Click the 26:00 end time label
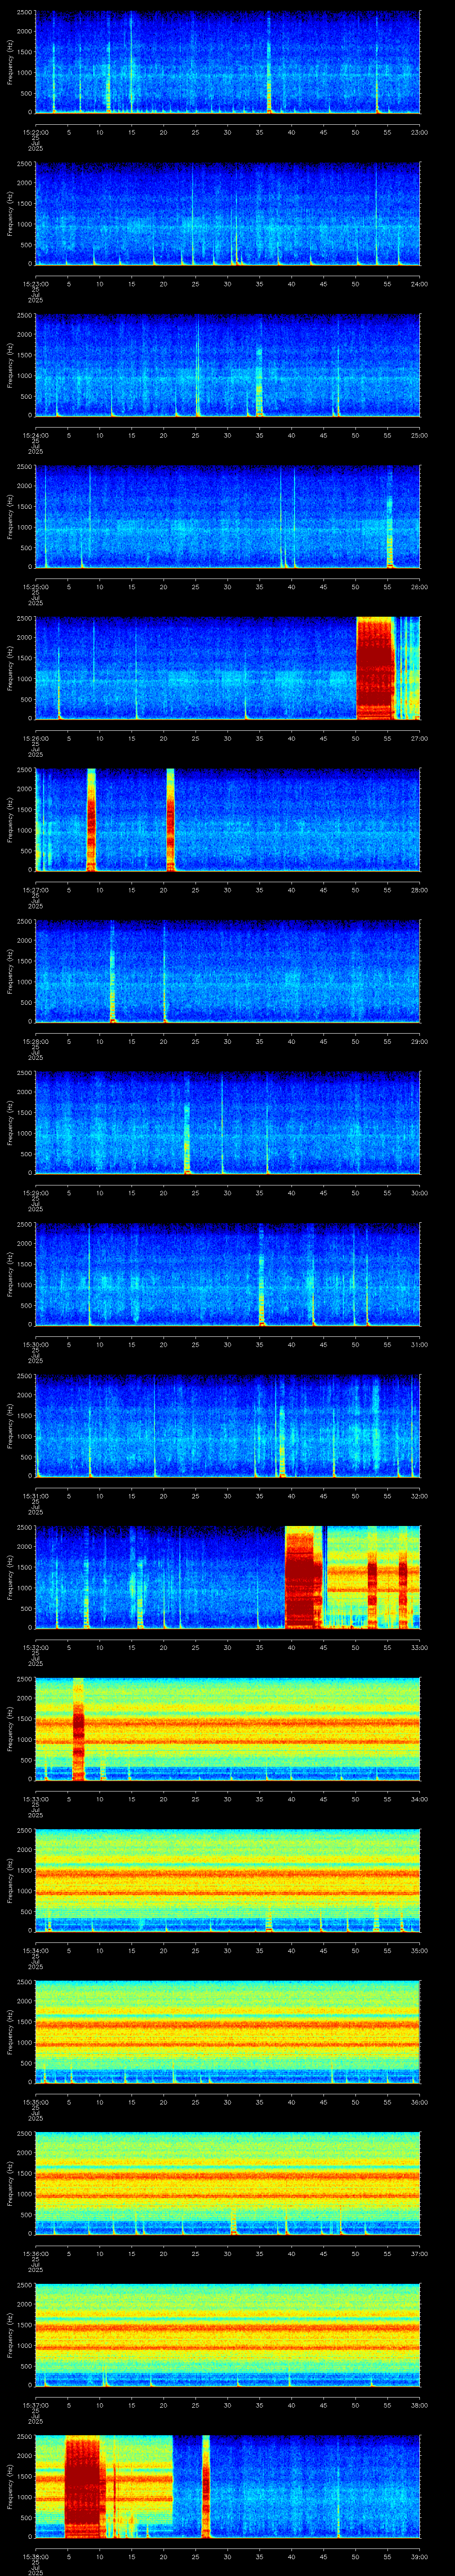Screen dimensions: 455x2576 pyautogui.click(x=419, y=586)
